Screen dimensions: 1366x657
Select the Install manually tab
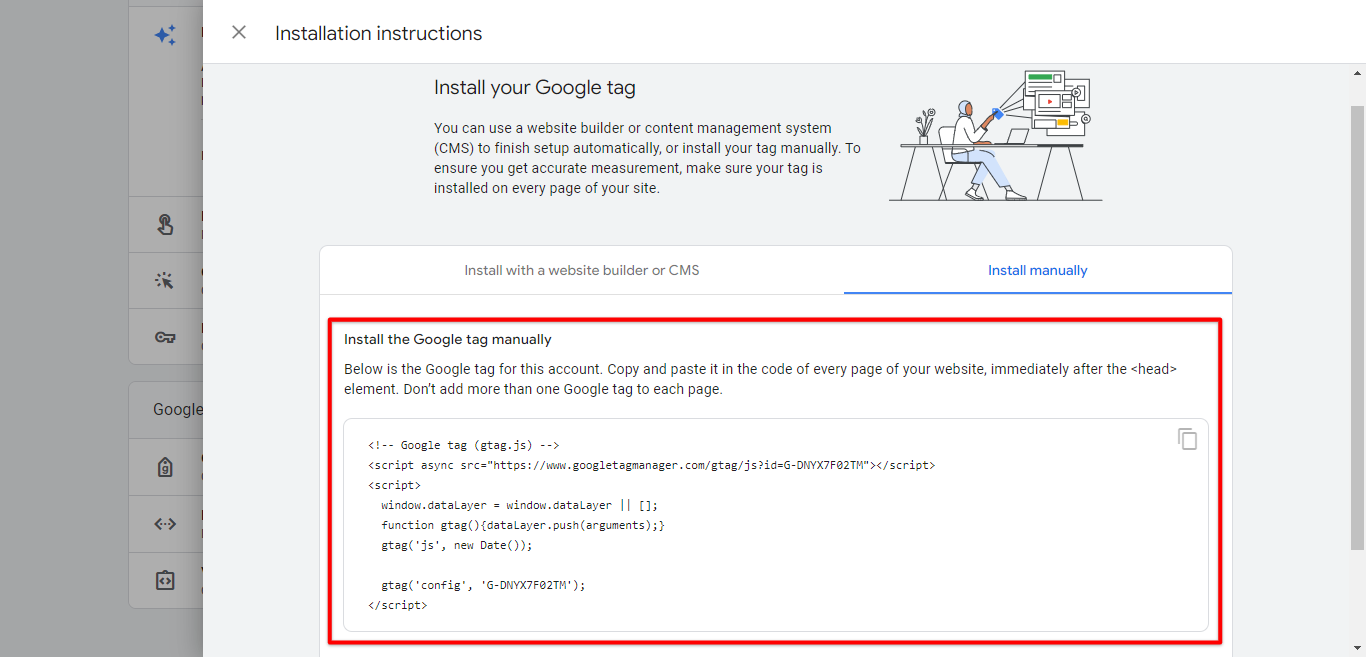(1037, 270)
